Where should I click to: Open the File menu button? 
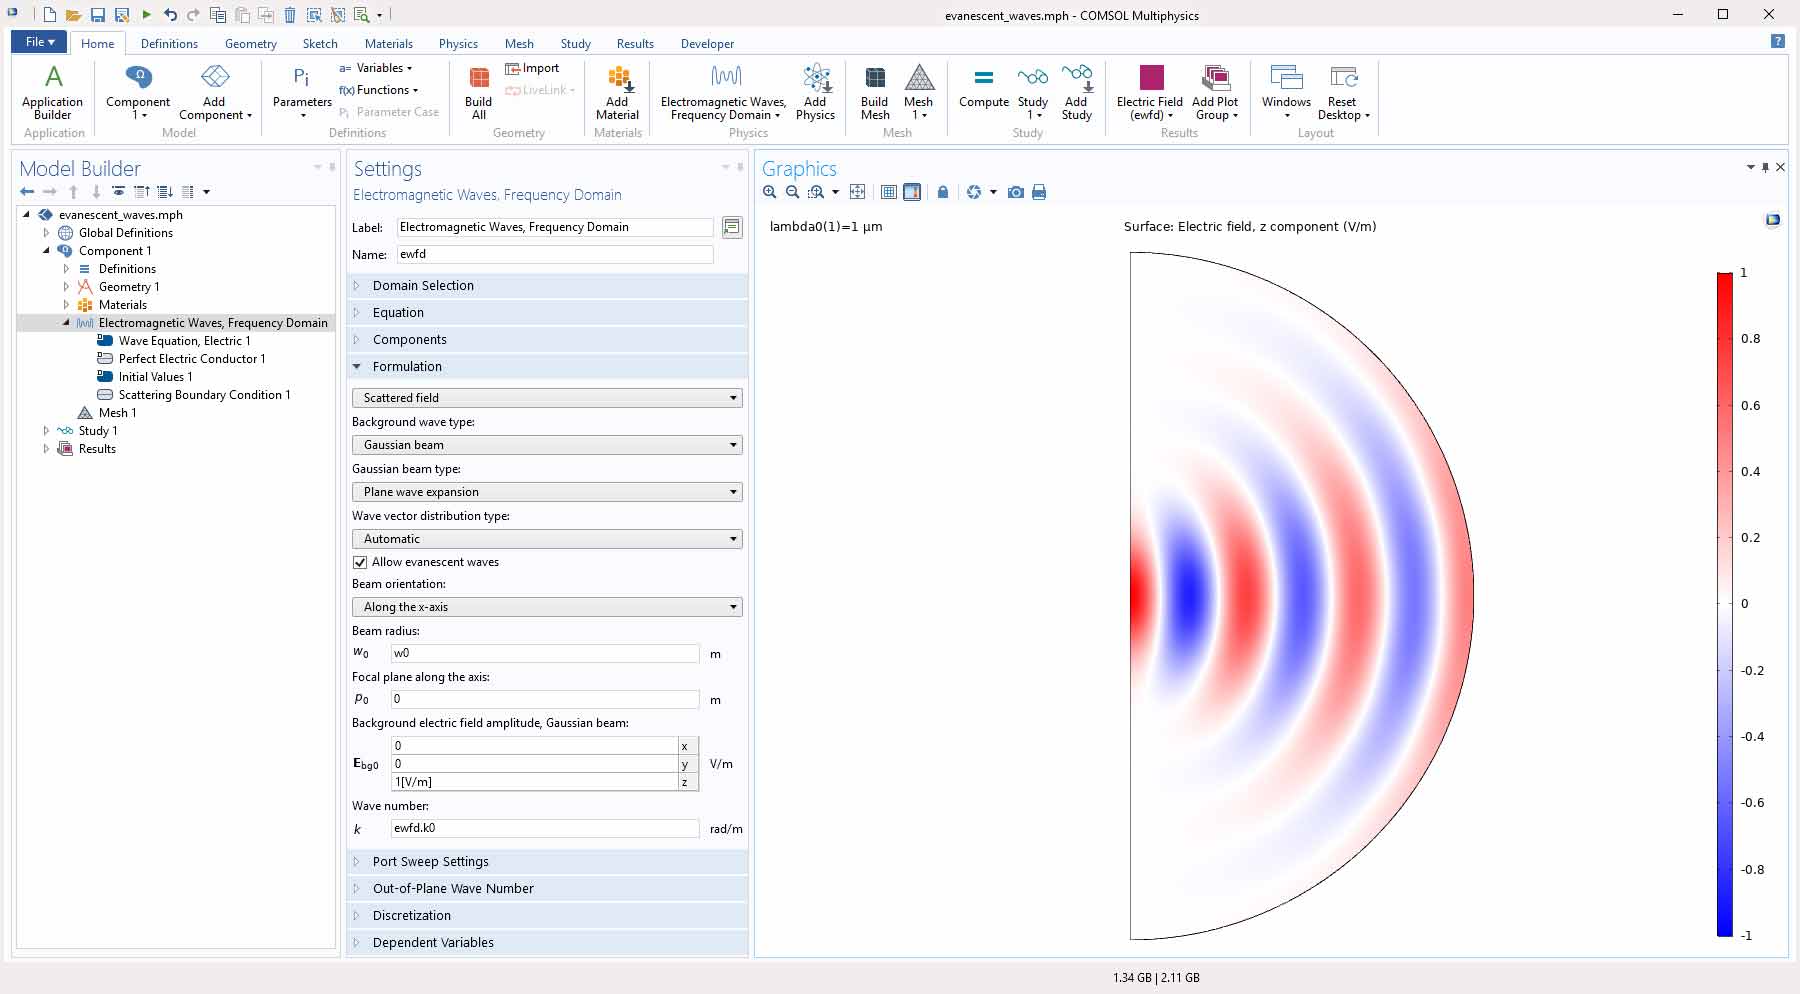[39, 42]
